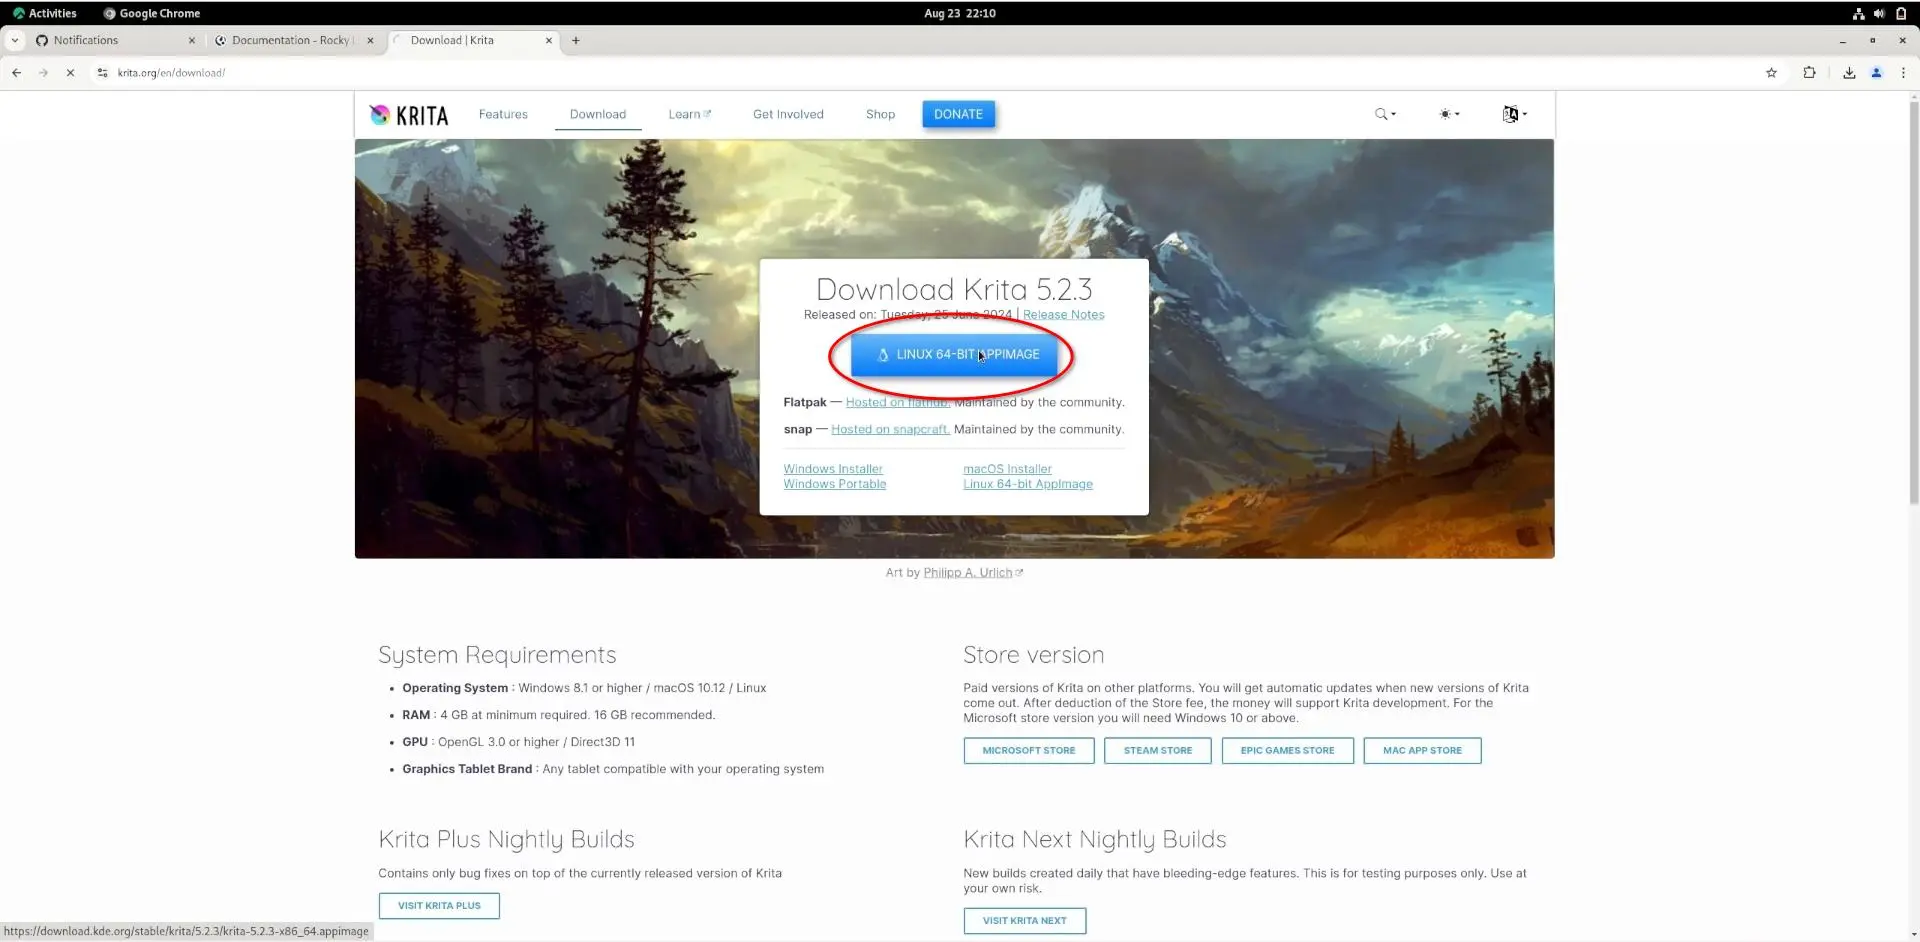1920x942 pixels.
Task: Open the search dropdown chevron
Action: pos(1393,114)
